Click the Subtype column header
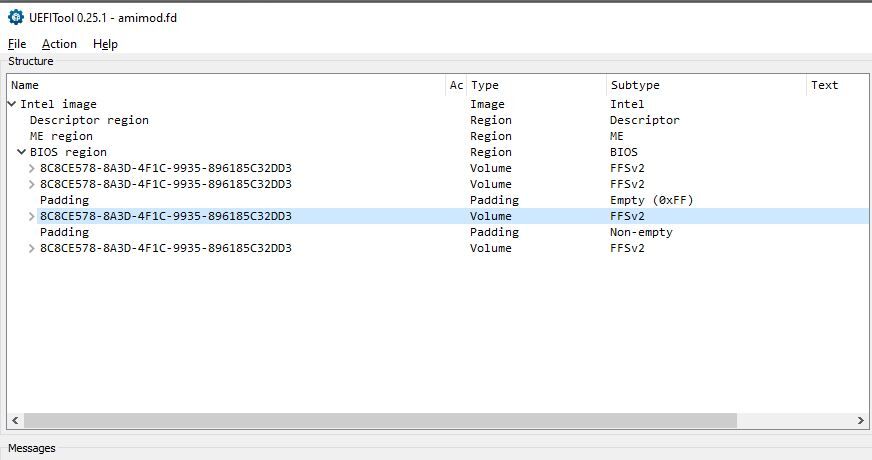This screenshot has width=872, height=460. (706, 85)
